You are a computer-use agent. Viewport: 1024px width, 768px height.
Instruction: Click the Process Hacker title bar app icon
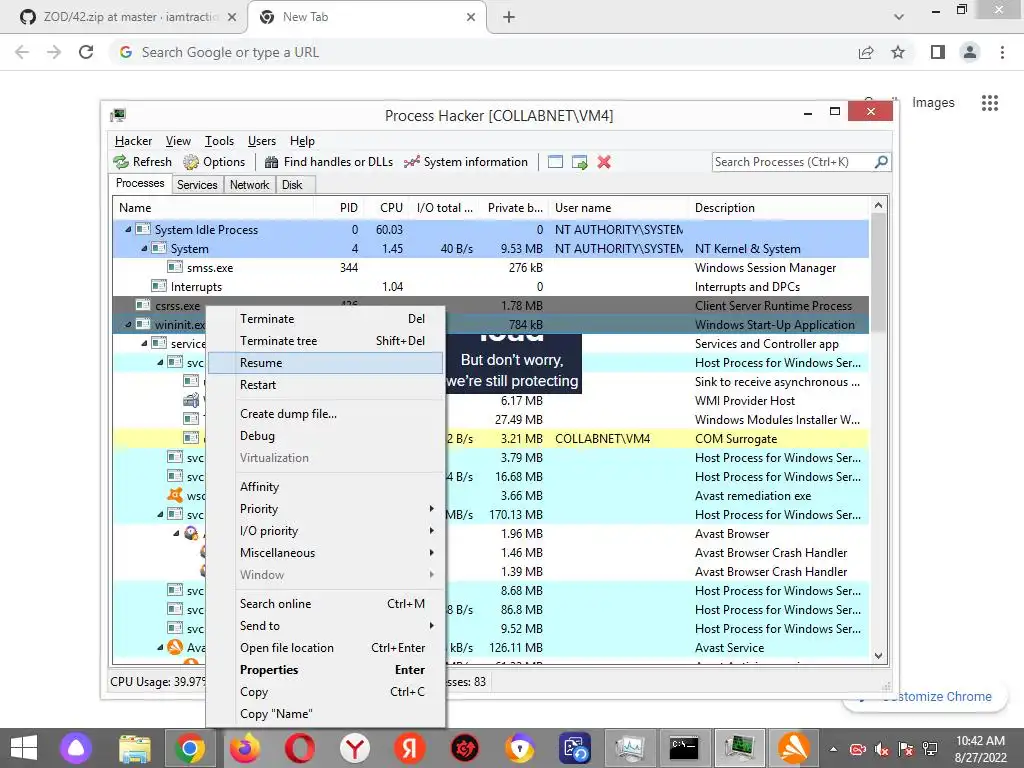point(118,116)
